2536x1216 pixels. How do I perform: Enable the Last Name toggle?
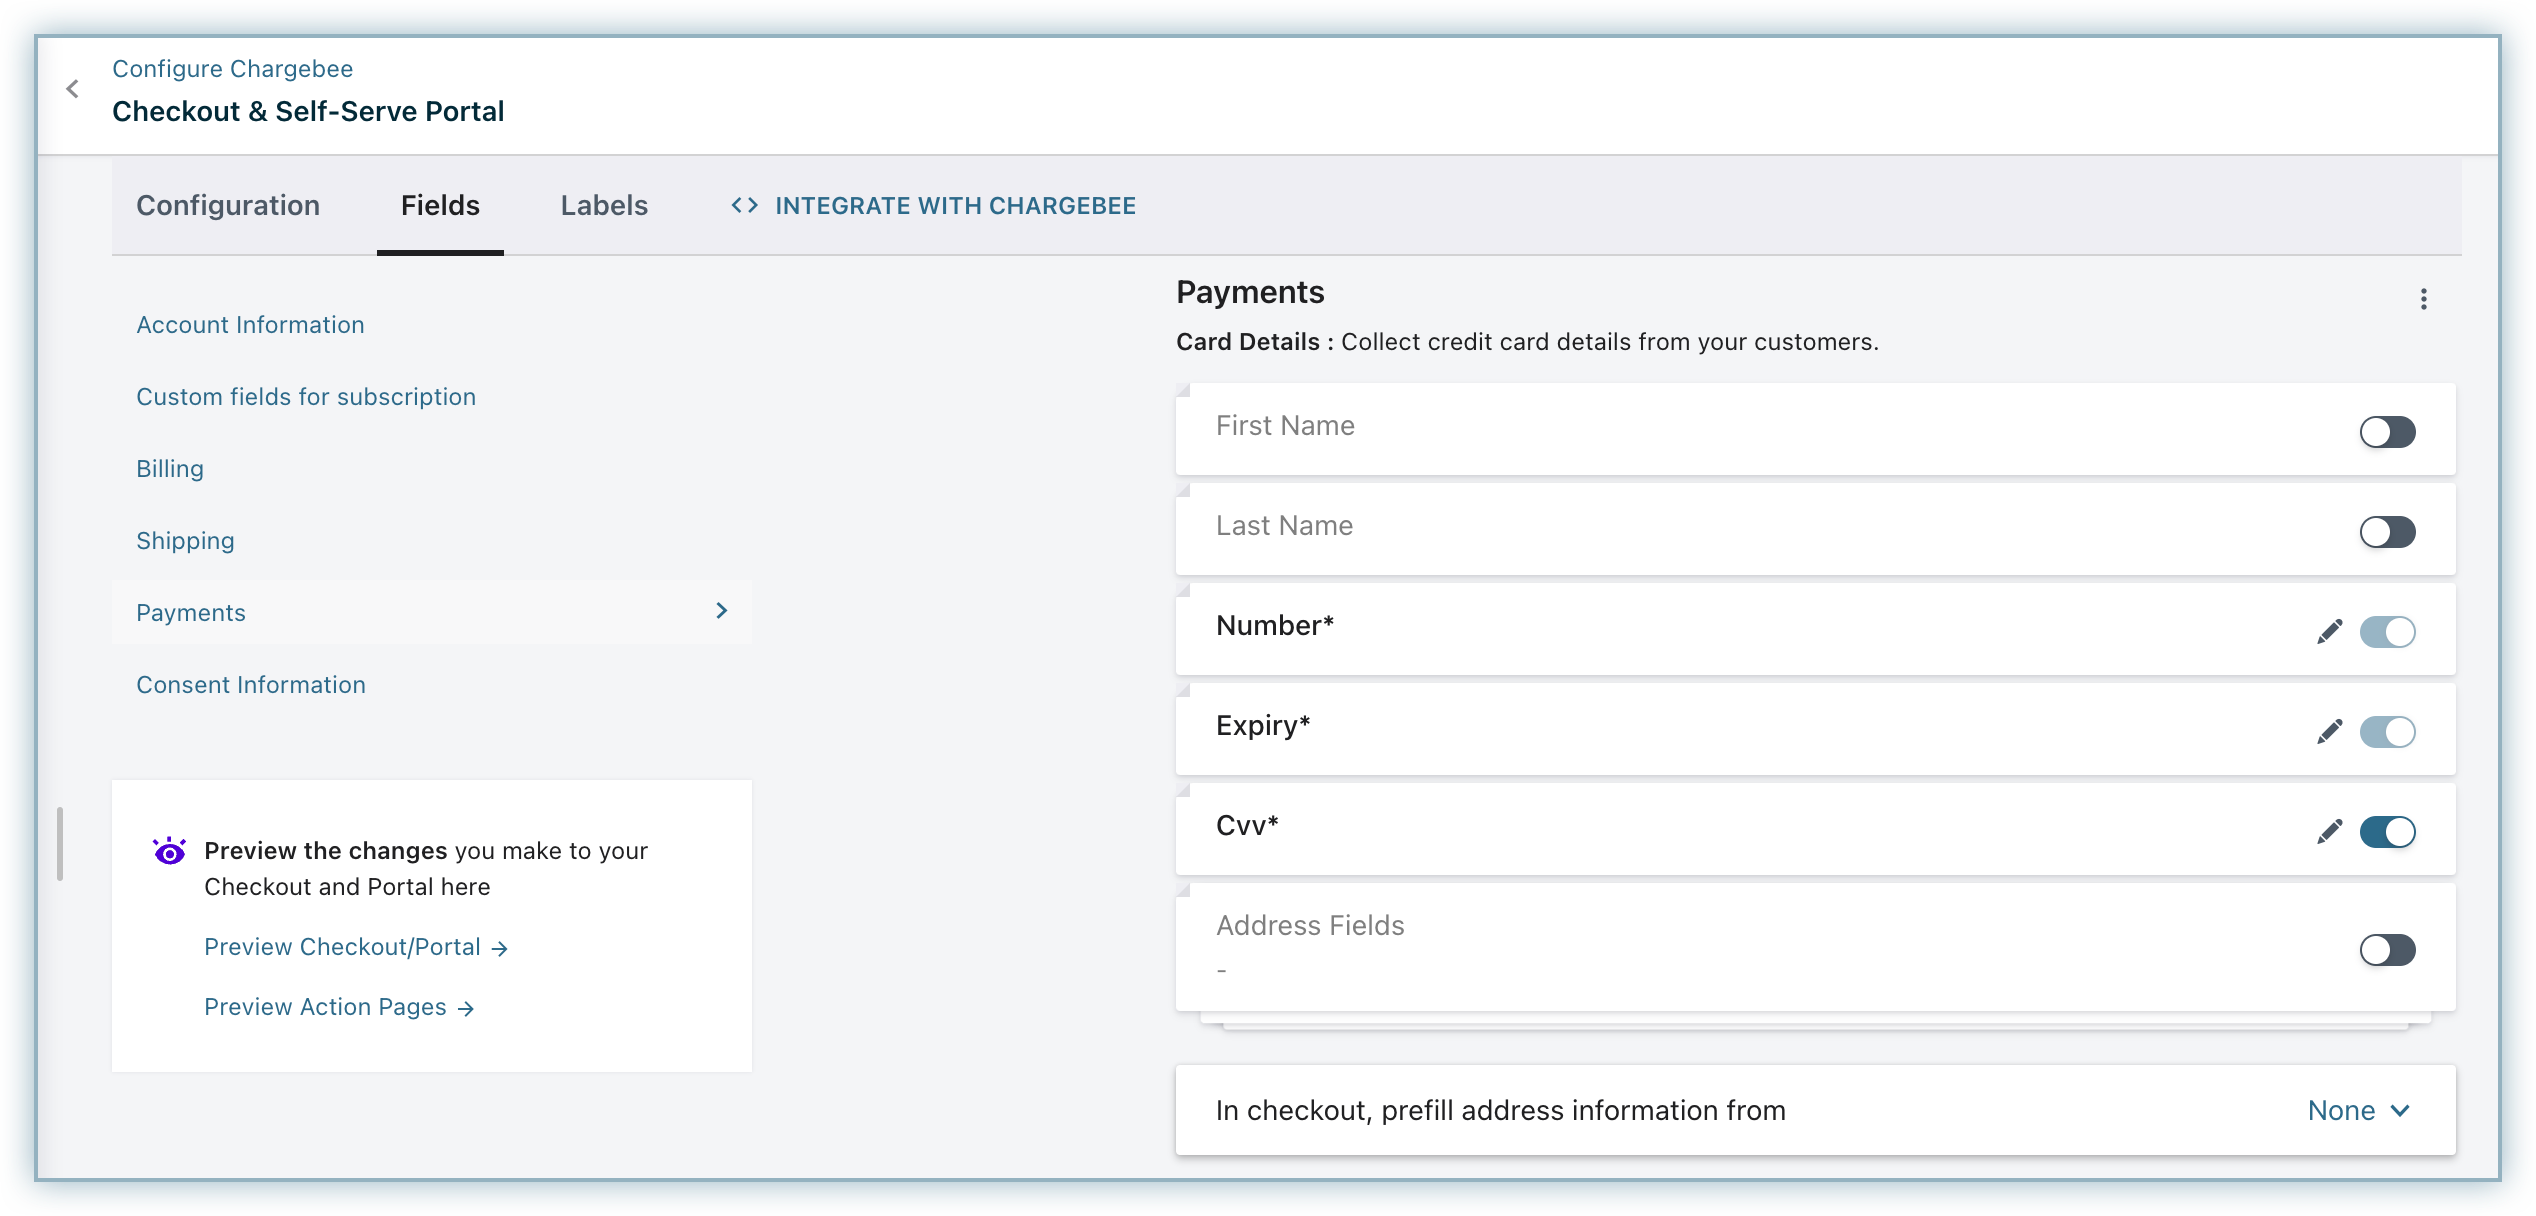point(2387,532)
